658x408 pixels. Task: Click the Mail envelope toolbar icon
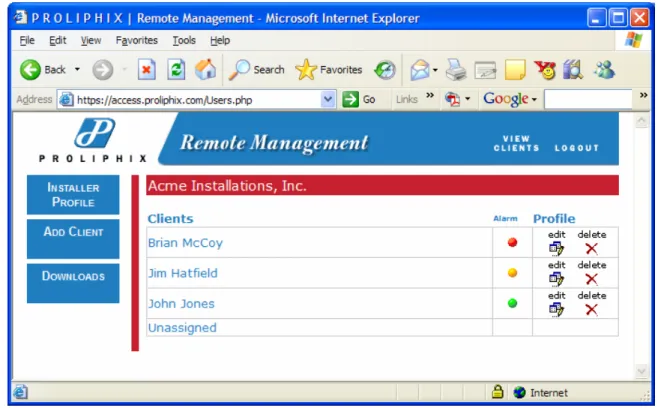pos(420,70)
